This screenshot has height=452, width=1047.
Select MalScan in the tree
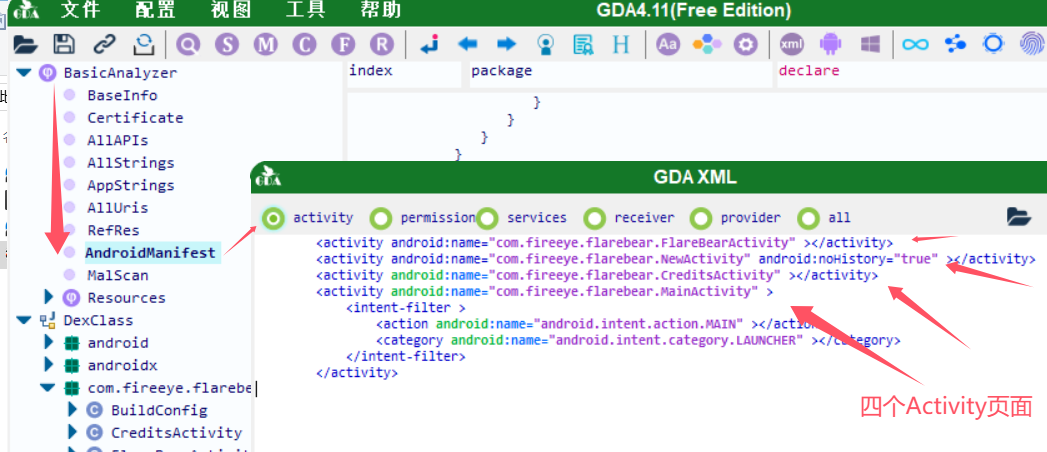118,275
